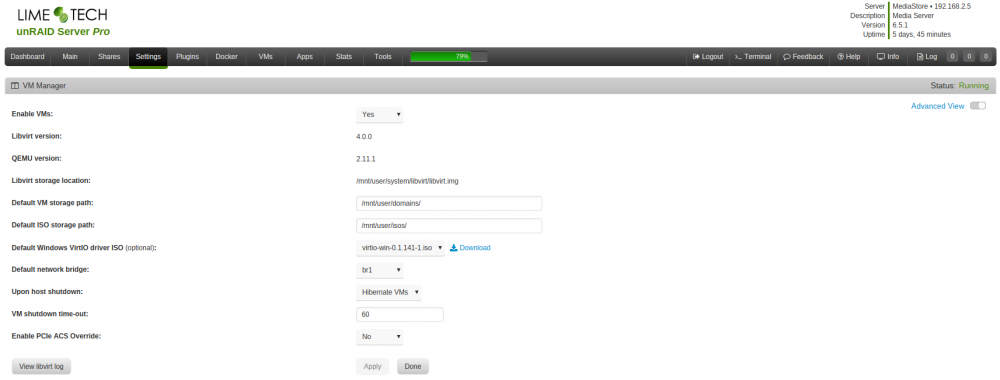1000x380 pixels.
Task: Click the middle notification counter badge
Action: [969, 57]
